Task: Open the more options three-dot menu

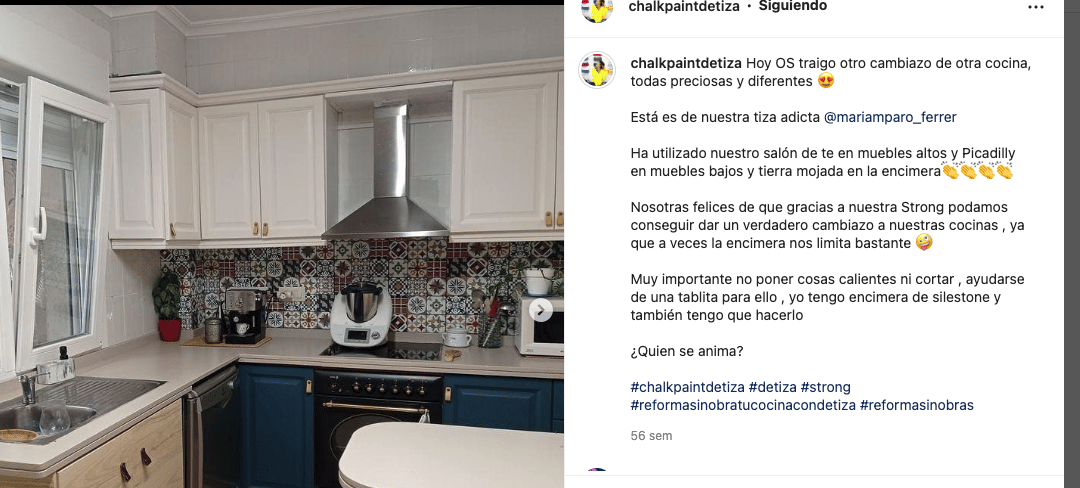Action: click(1035, 7)
